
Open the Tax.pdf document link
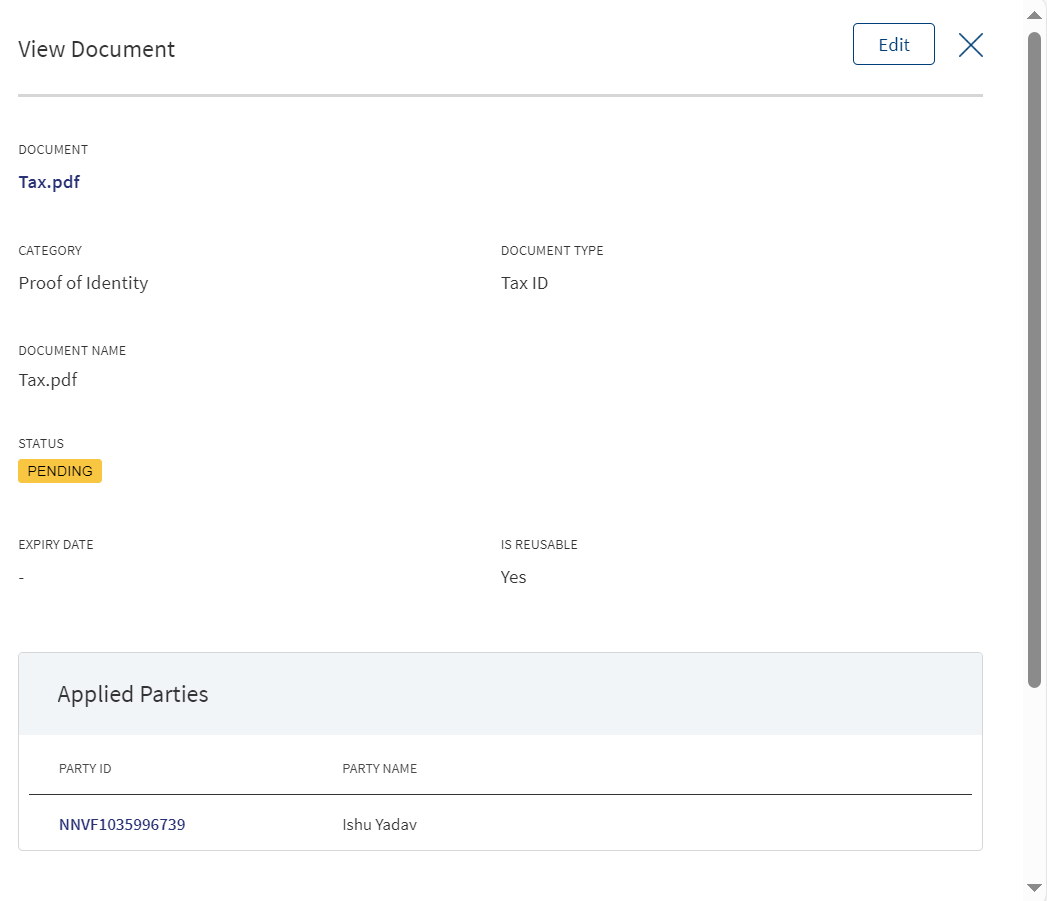(49, 182)
